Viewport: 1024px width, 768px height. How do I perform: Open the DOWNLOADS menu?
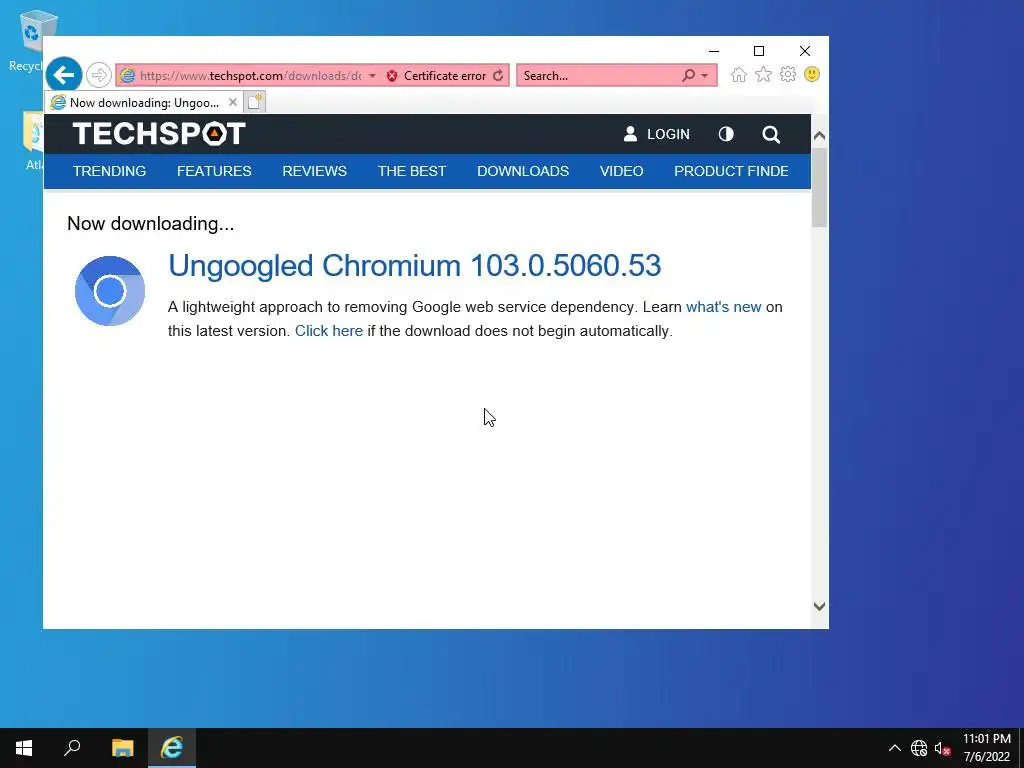[523, 171]
